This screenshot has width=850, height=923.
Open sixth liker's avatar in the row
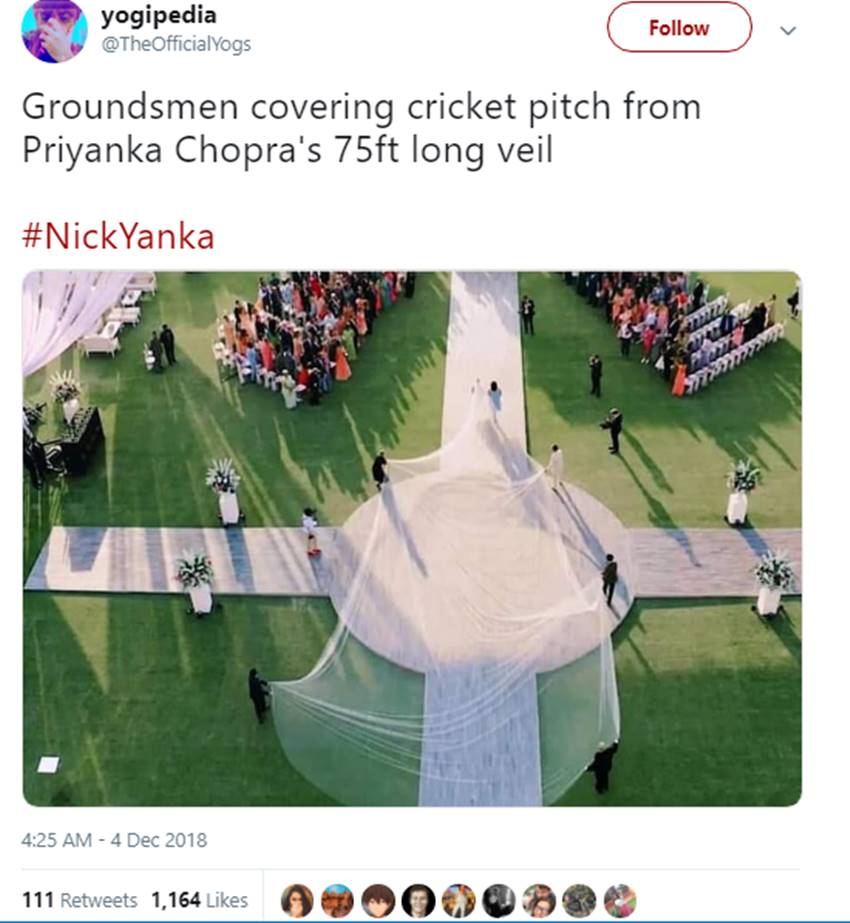pos(499,901)
